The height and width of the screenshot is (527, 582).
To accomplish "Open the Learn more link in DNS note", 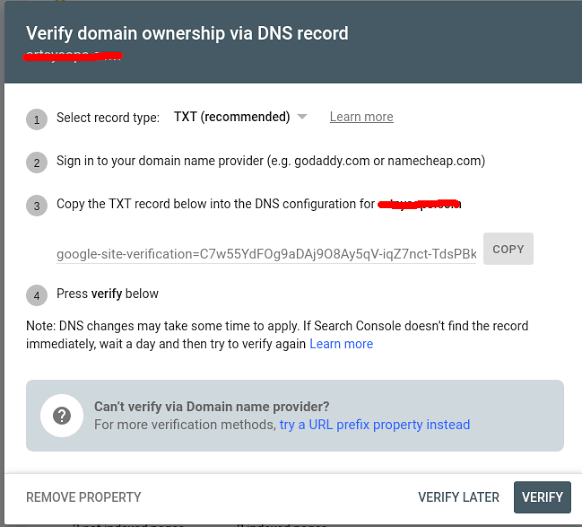I will (341, 344).
